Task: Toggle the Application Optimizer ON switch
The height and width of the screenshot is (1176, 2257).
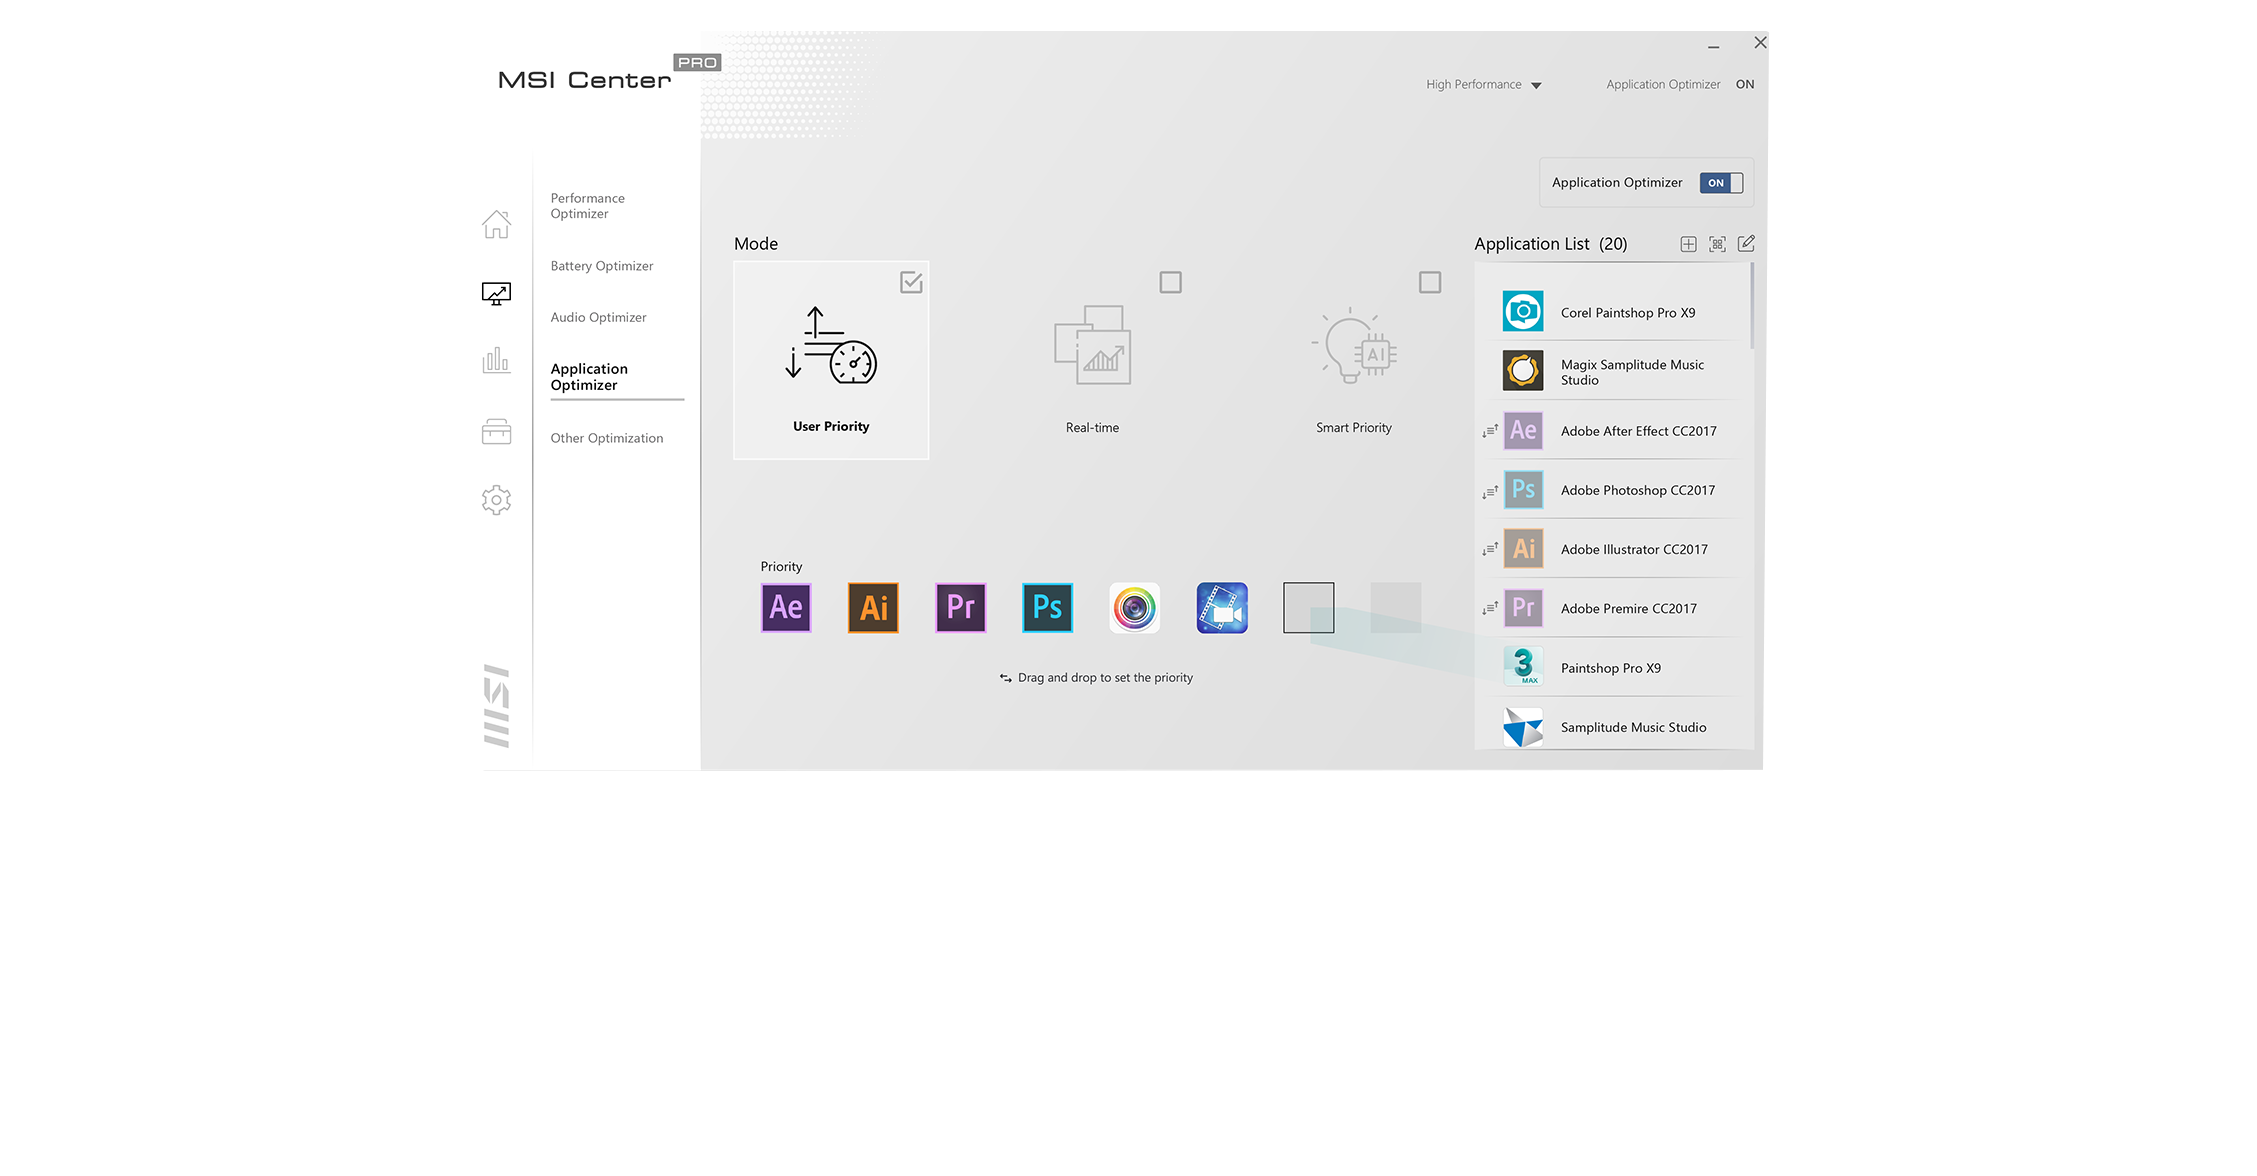Action: [x=1721, y=183]
